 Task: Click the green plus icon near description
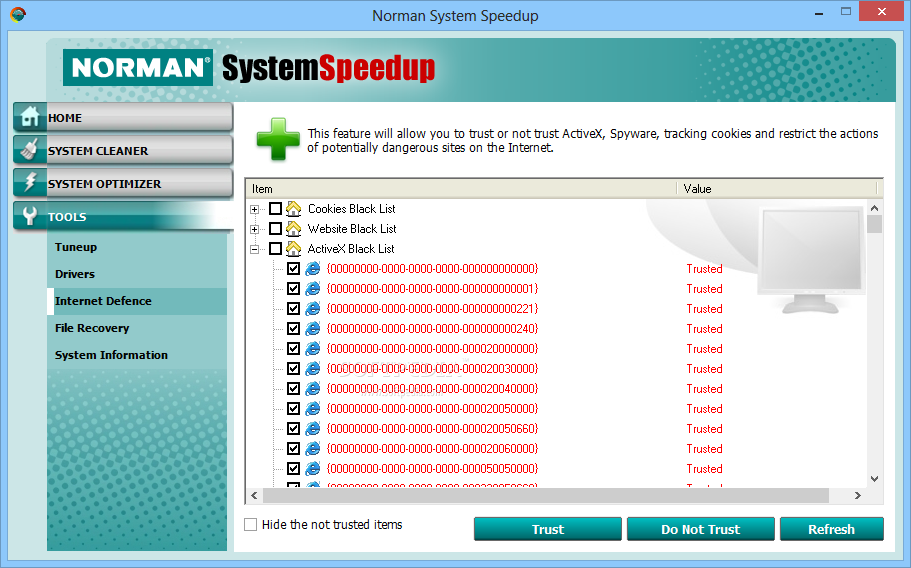[x=278, y=139]
